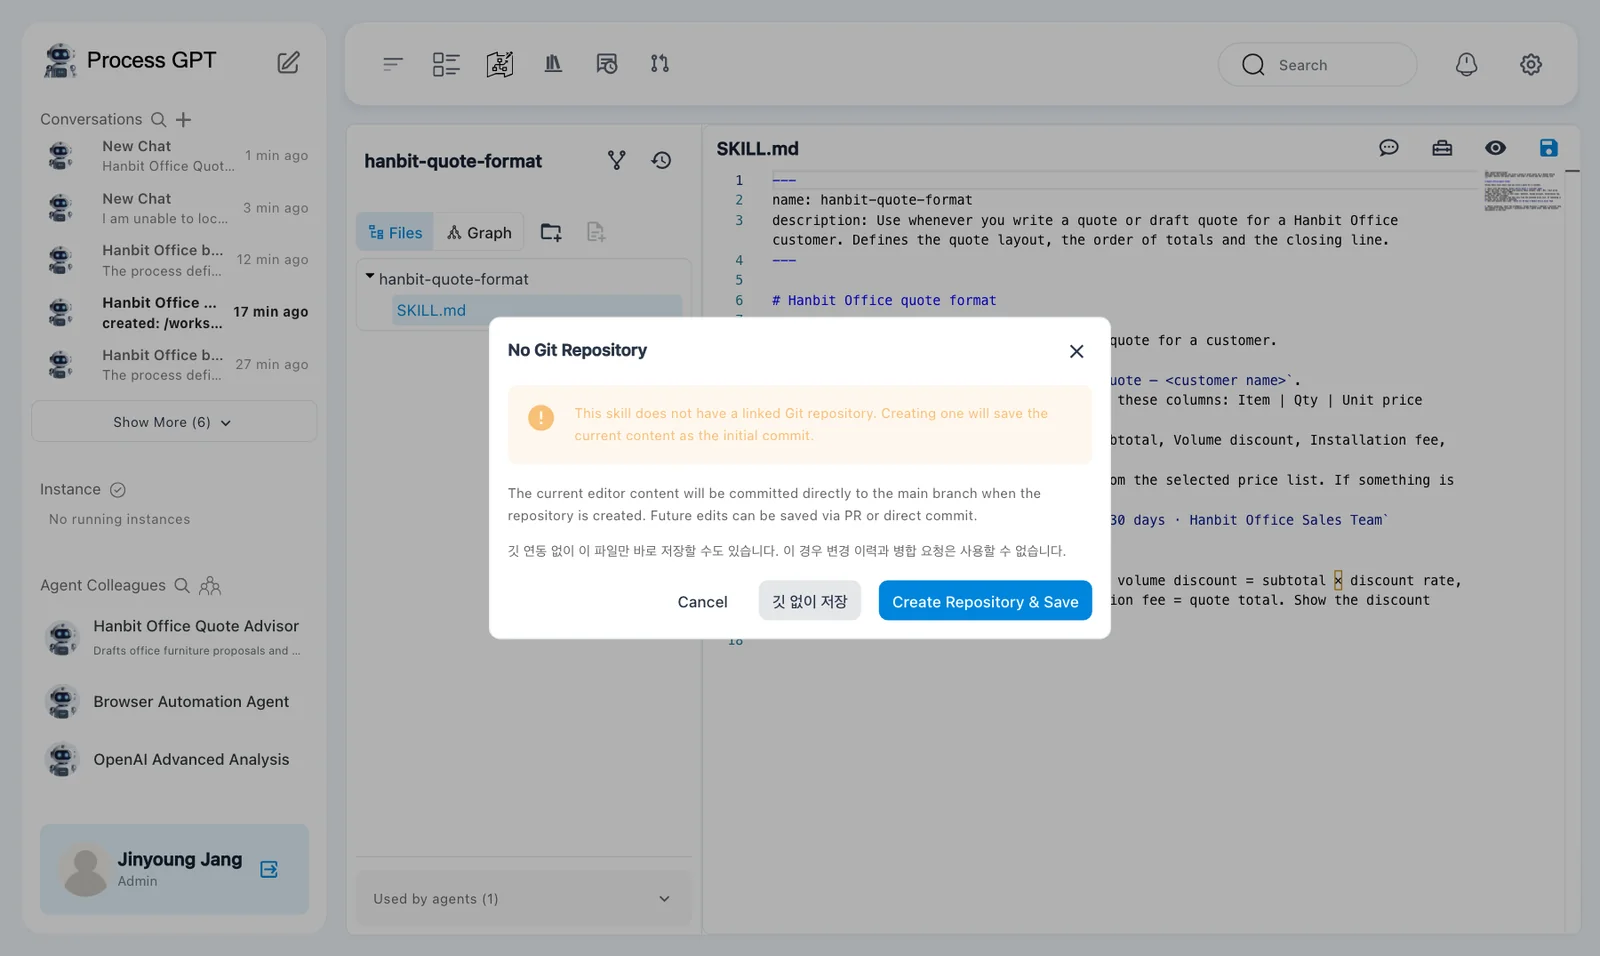
Task: Open agent colleagues group icon
Action: pos(210,585)
